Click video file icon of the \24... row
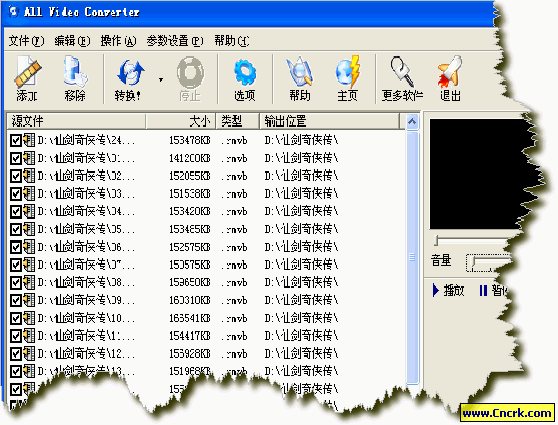The image size is (558, 425). click(29, 140)
